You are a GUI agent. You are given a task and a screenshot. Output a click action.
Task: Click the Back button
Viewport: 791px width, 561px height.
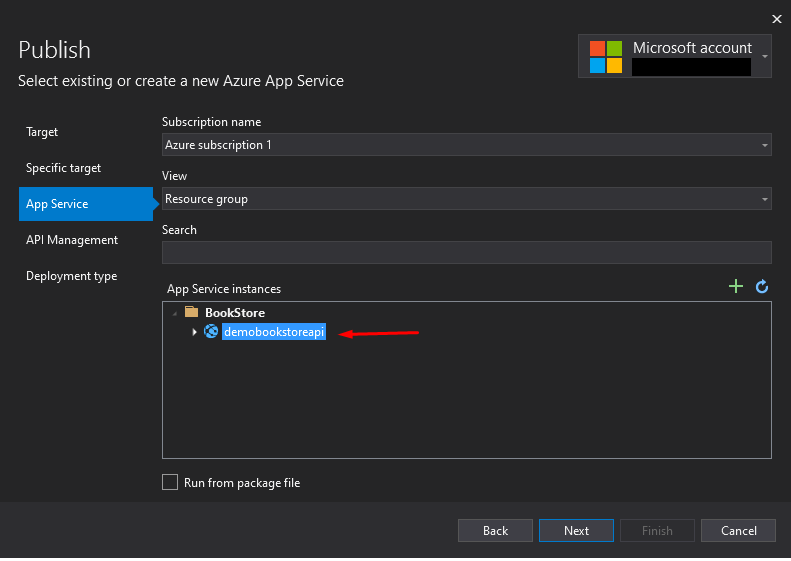click(495, 531)
